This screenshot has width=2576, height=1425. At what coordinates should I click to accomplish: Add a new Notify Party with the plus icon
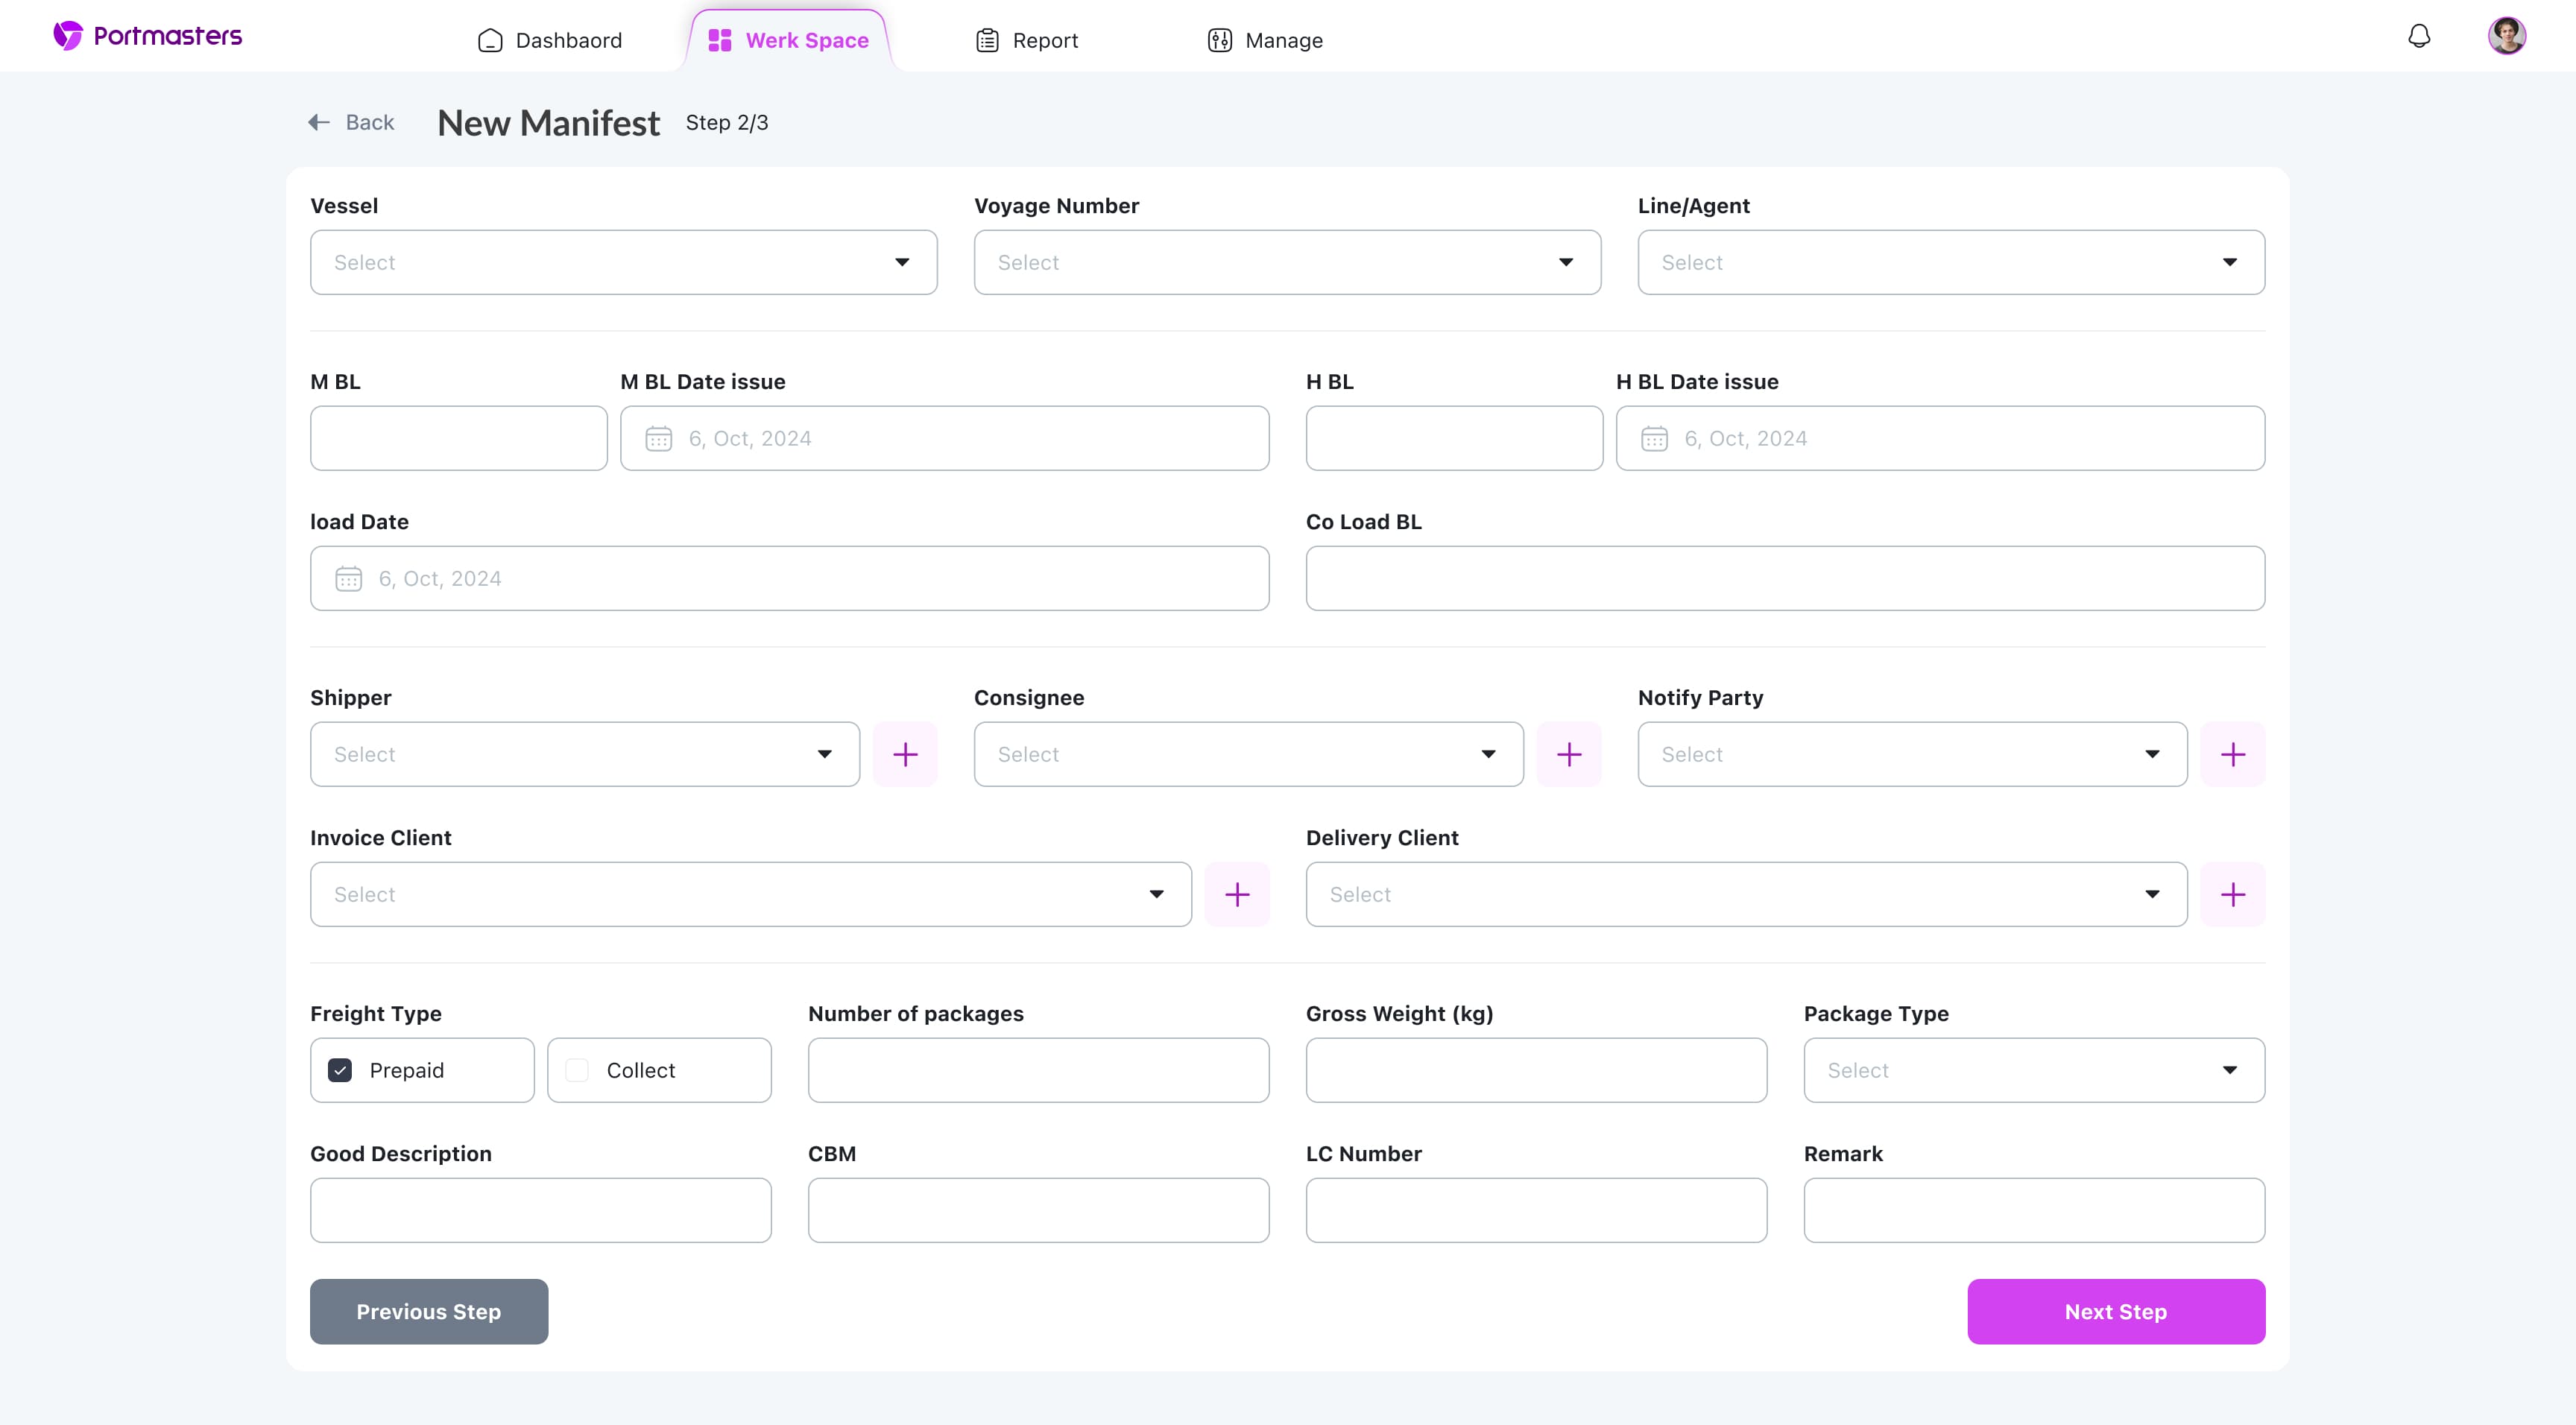[x=2233, y=753]
